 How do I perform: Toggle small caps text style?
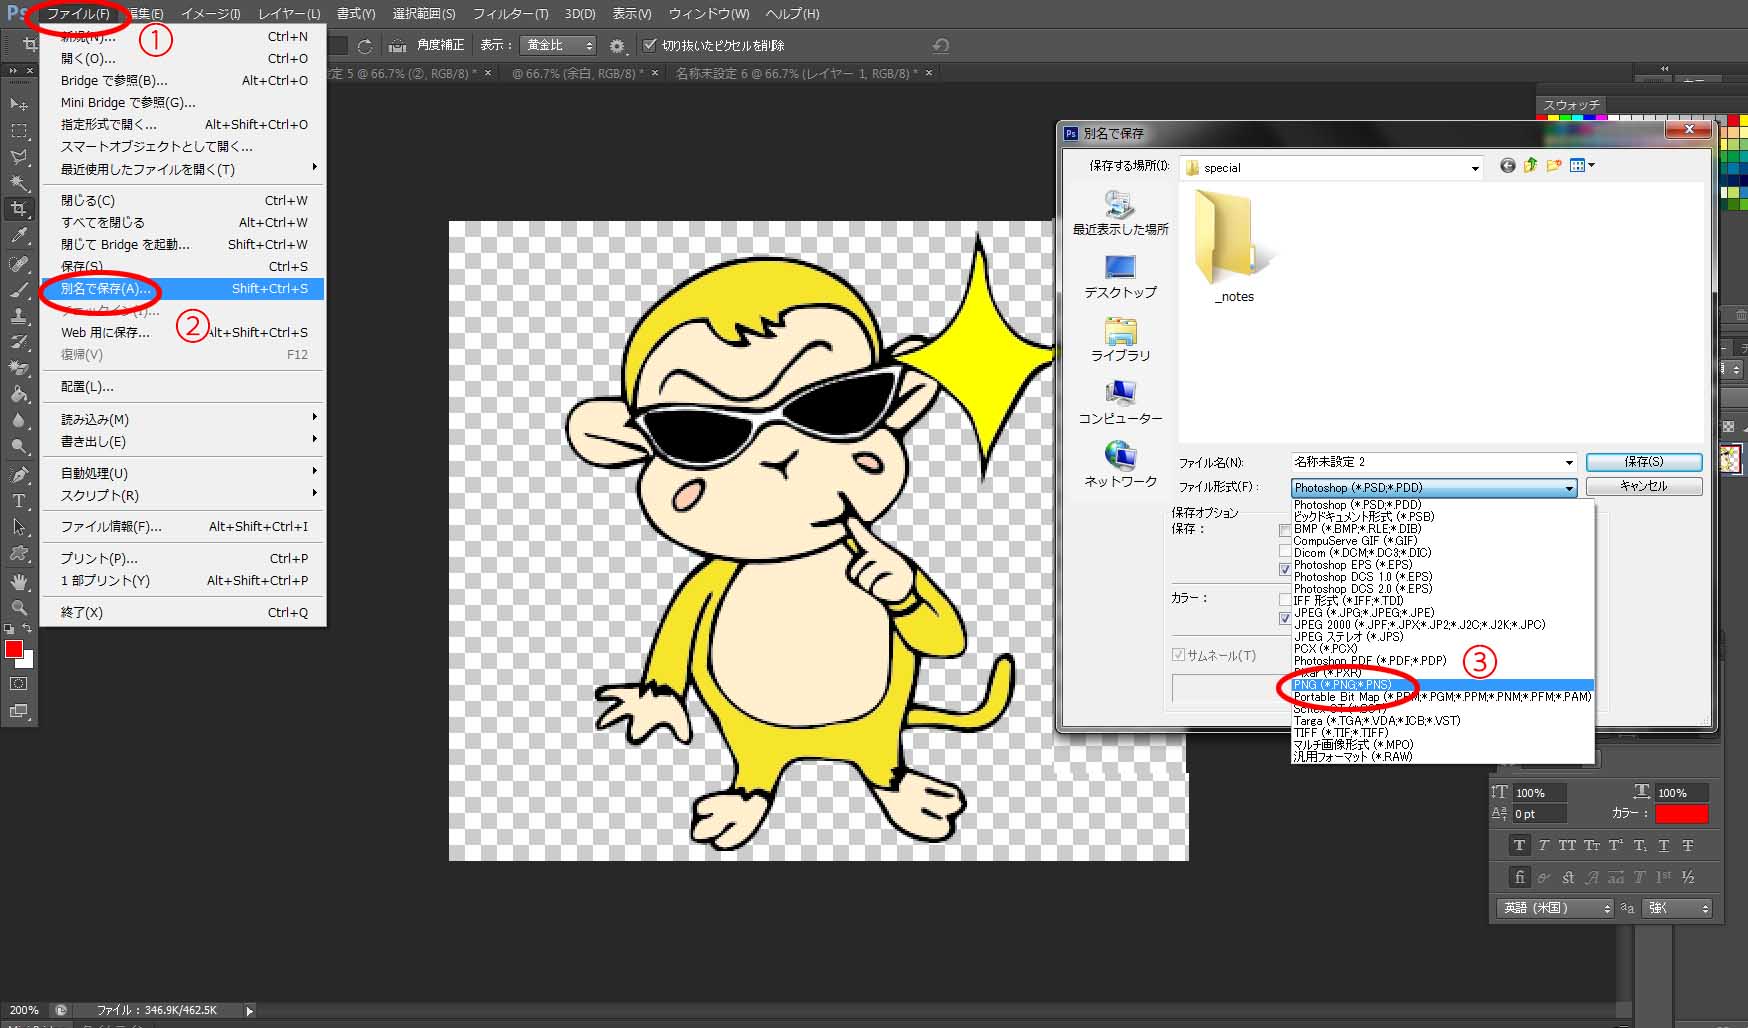point(1591,846)
